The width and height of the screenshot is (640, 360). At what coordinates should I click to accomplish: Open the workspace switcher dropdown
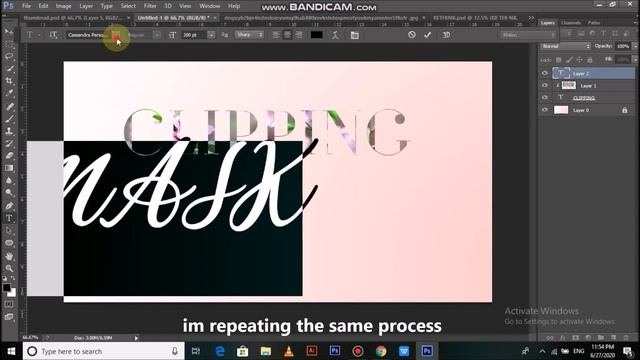click(x=529, y=35)
